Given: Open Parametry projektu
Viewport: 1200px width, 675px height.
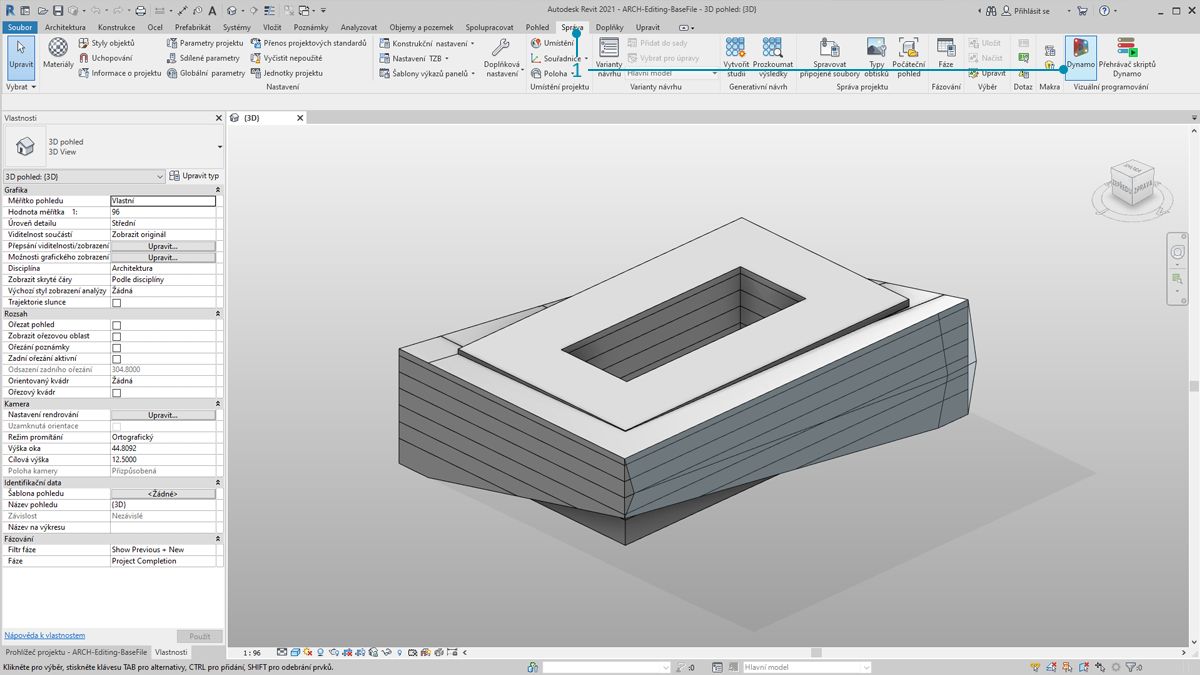Looking at the screenshot, I should [x=205, y=43].
